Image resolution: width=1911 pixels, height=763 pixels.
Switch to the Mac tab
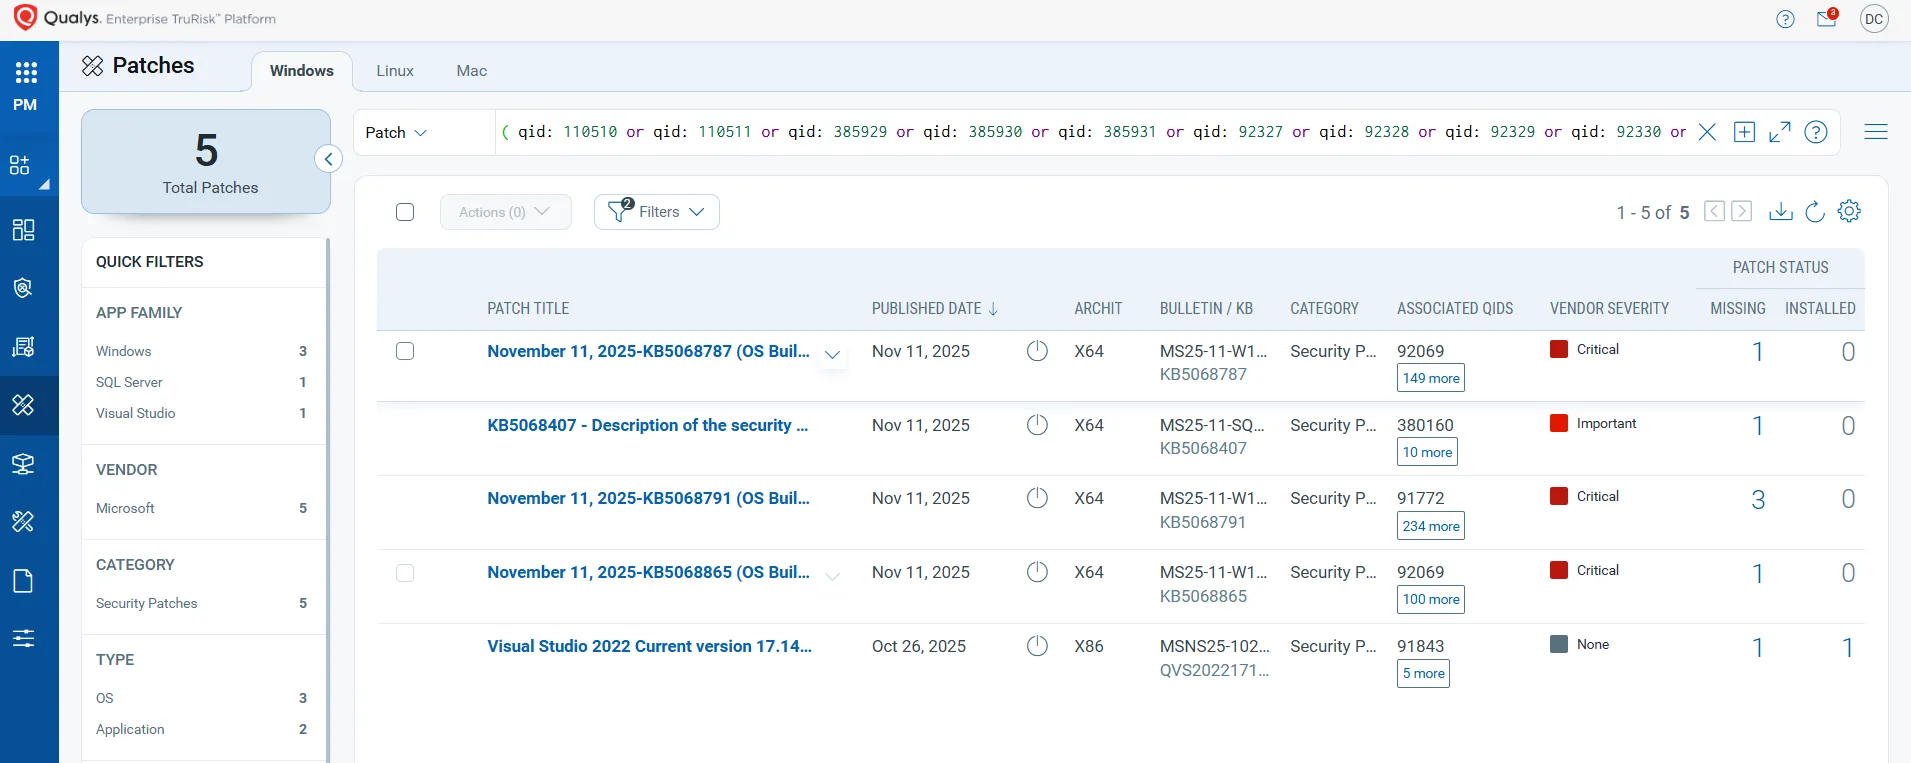pos(471,71)
